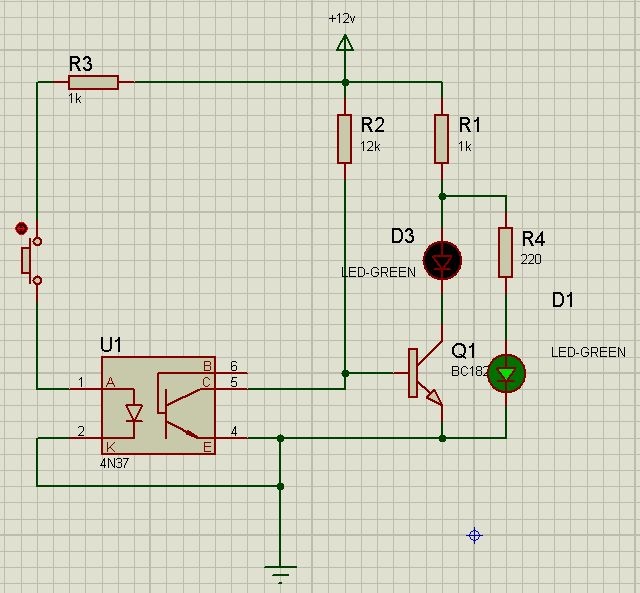Select the 220 value label of R4

[x=531, y=259]
